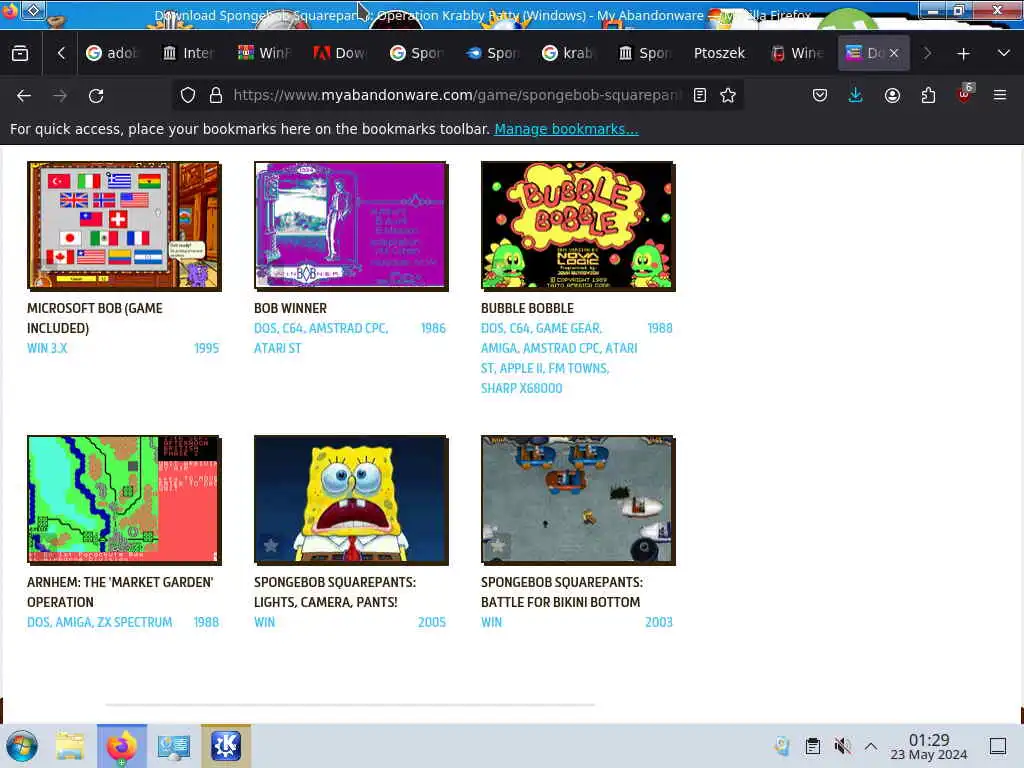Click the Manage bookmarks link

point(566,129)
